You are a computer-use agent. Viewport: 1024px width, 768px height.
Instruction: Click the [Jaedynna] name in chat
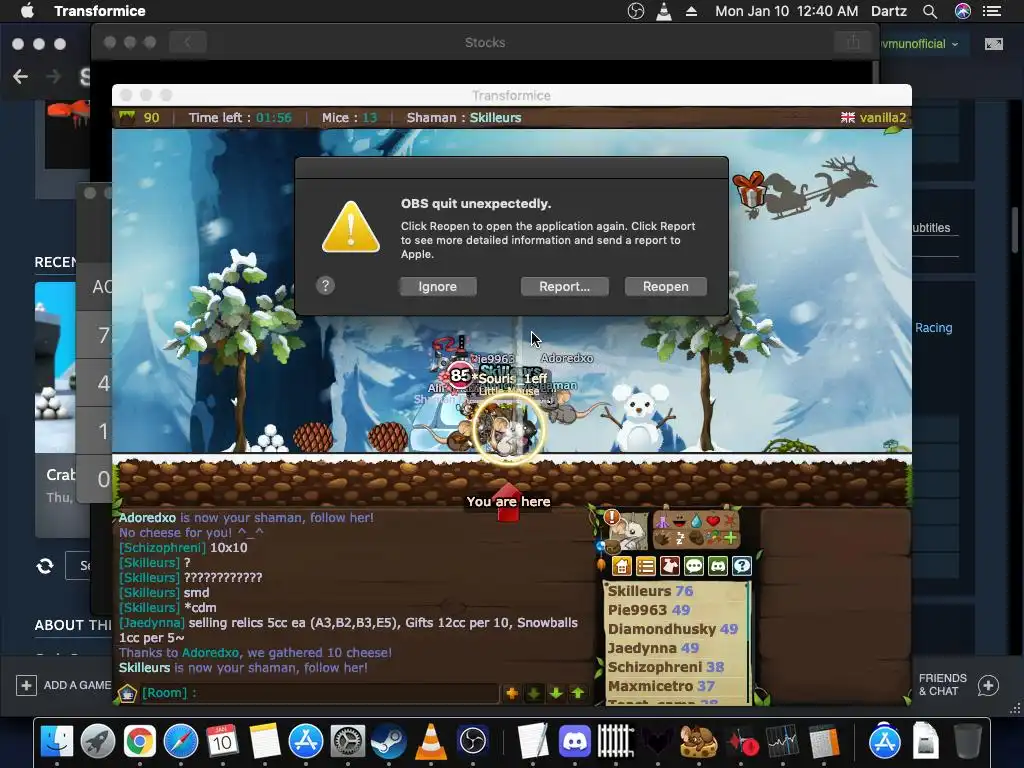tap(152, 622)
